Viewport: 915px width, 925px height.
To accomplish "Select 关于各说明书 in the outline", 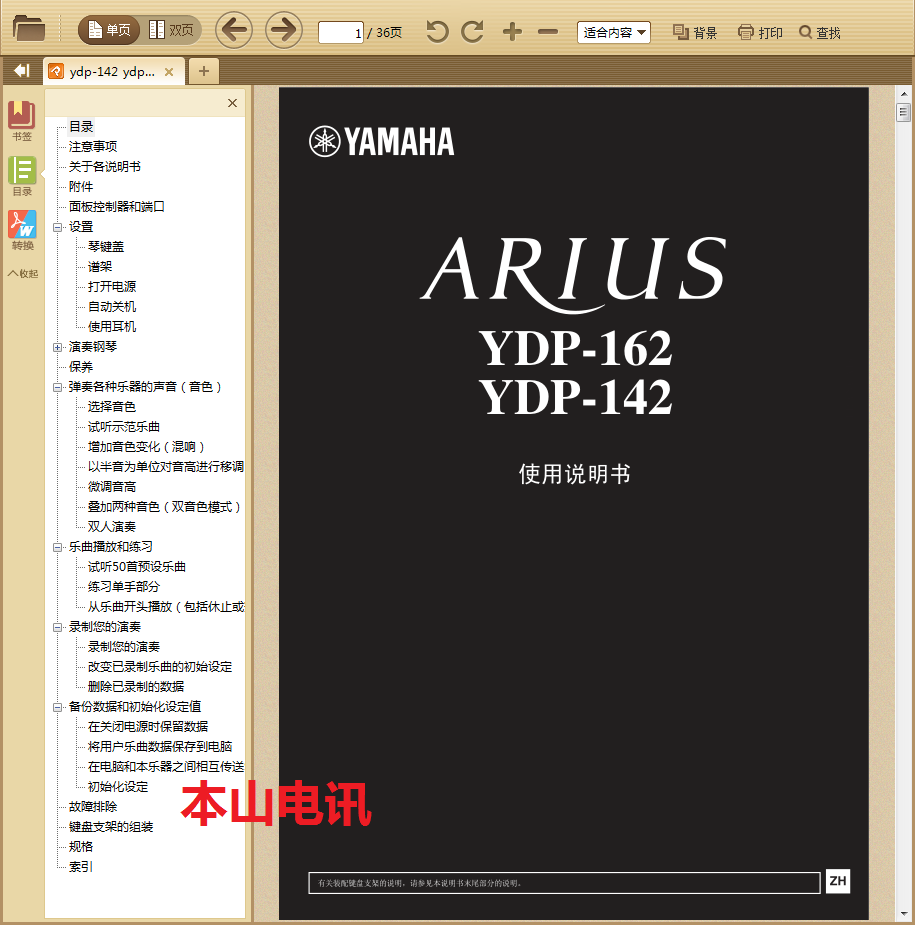I will [x=104, y=166].
